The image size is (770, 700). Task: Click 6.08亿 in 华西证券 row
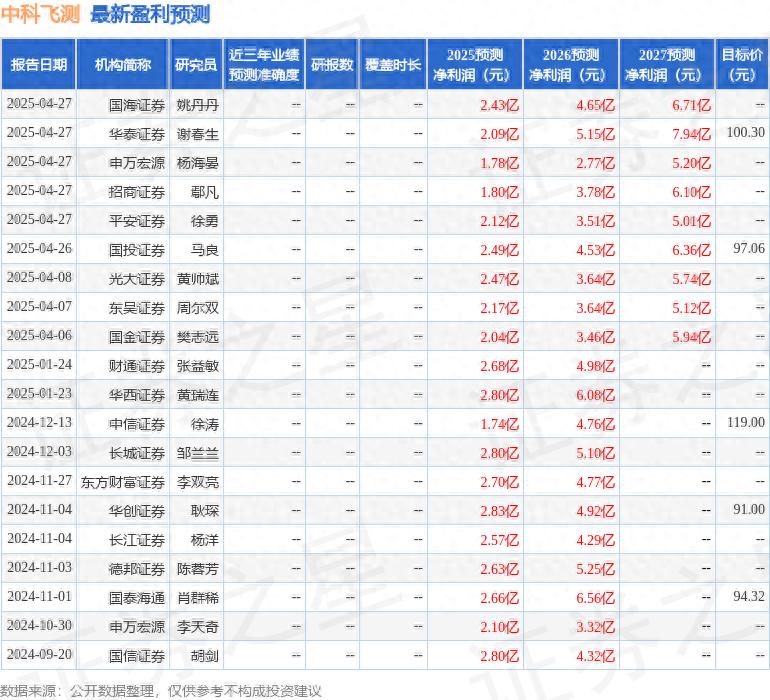pos(595,395)
